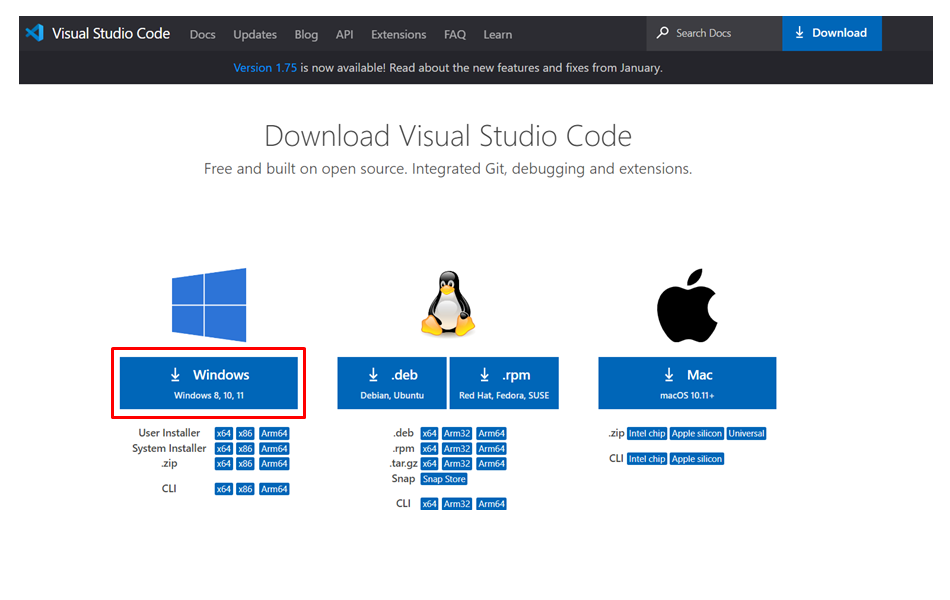This screenshot has width=950, height=600.
Task: Download Linux .tar.gz x64 archive
Action: tap(429, 464)
